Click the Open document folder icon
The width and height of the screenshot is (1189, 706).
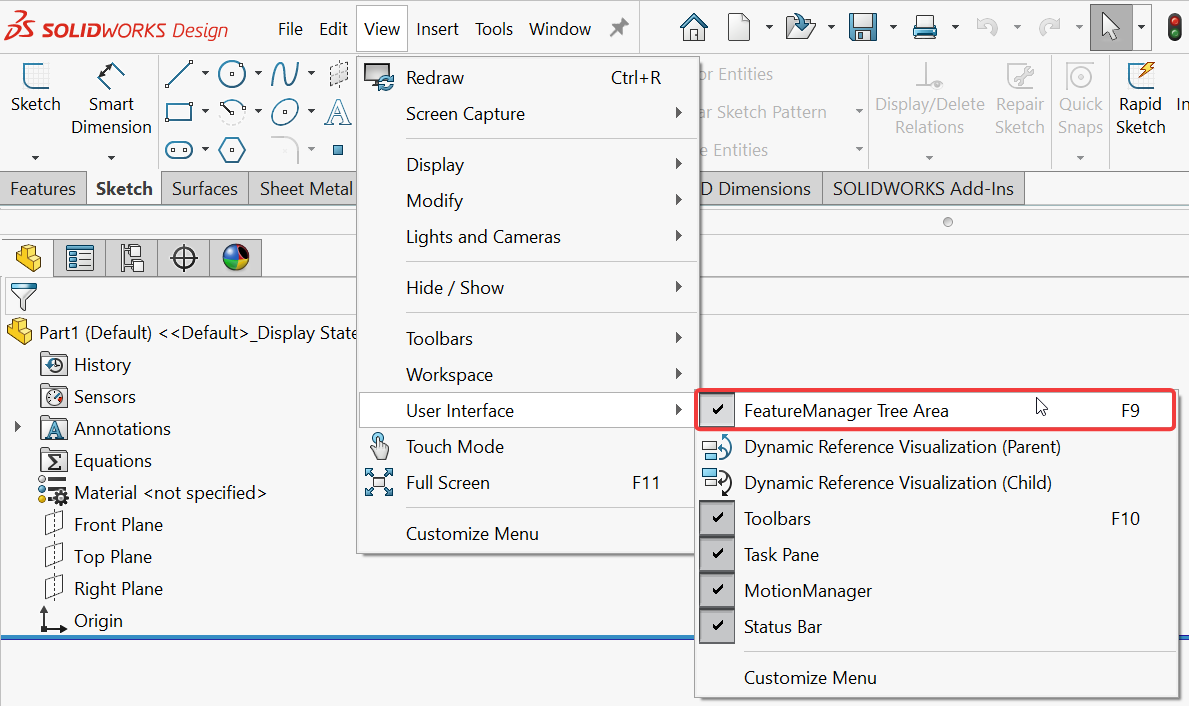[x=800, y=28]
